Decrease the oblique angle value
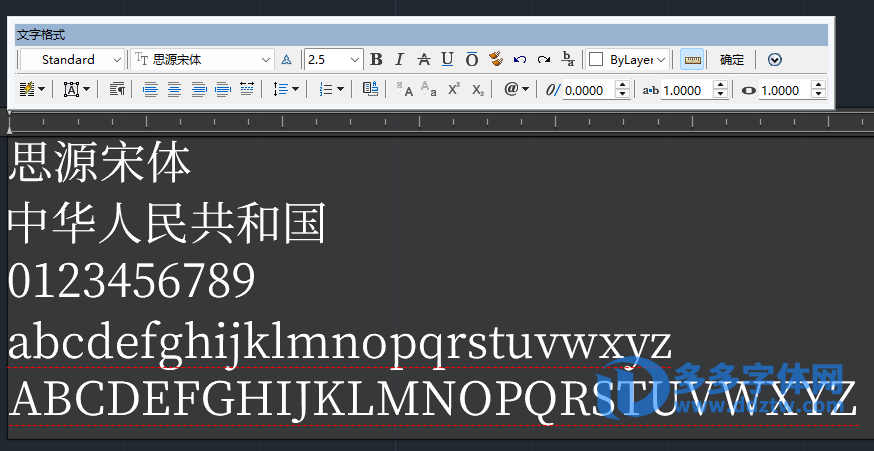874x451 pixels. [623, 94]
